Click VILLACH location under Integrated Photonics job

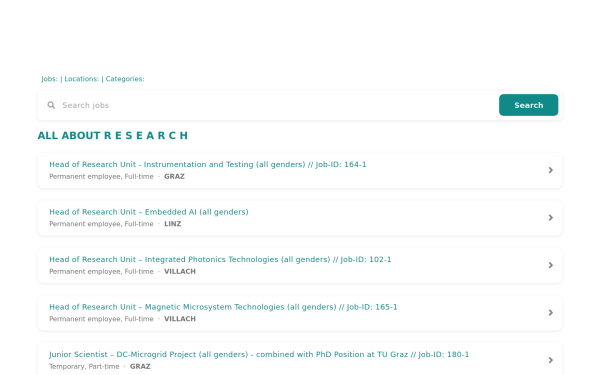click(180, 271)
